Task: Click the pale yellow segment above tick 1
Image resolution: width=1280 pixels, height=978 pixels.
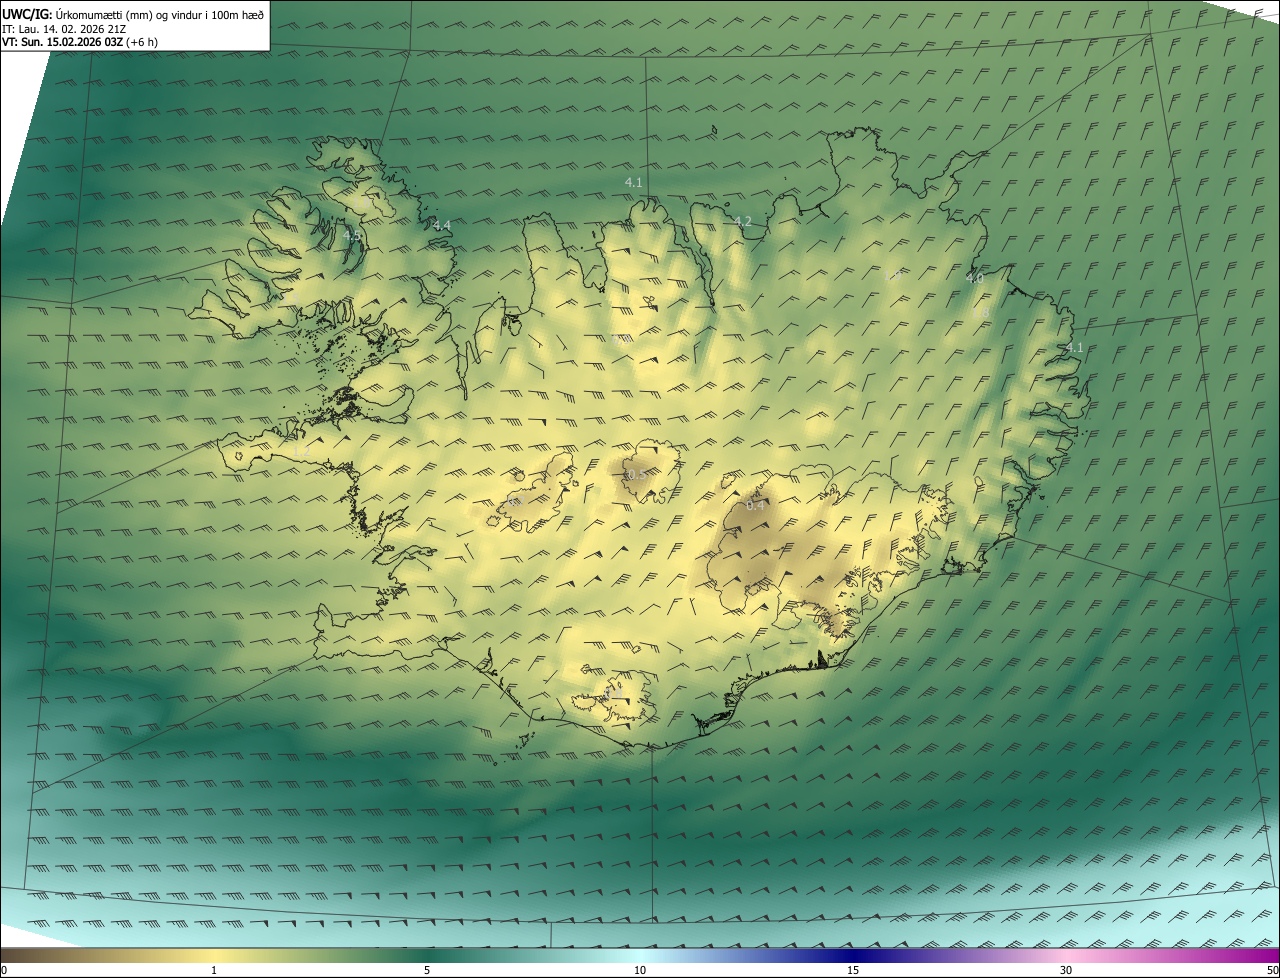Action: click(214, 956)
